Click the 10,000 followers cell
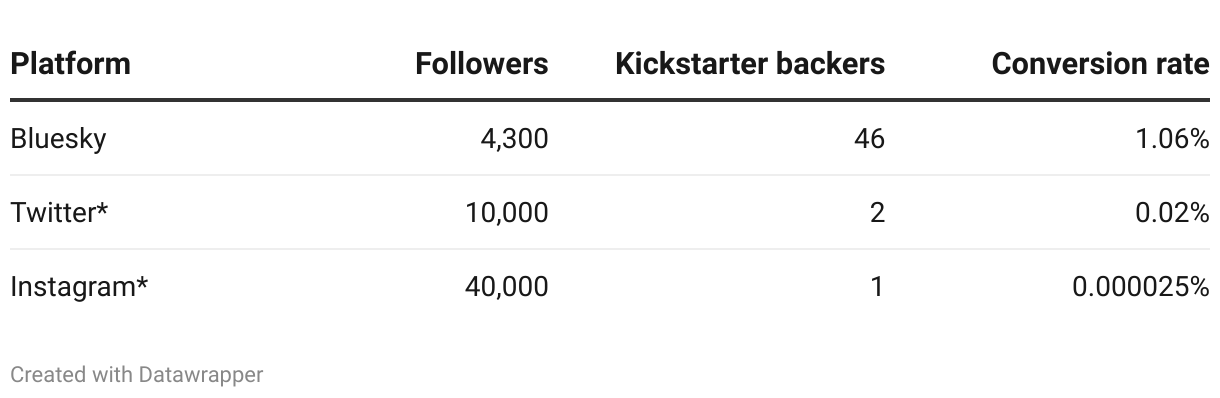1220x398 pixels. [x=507, y=213]
